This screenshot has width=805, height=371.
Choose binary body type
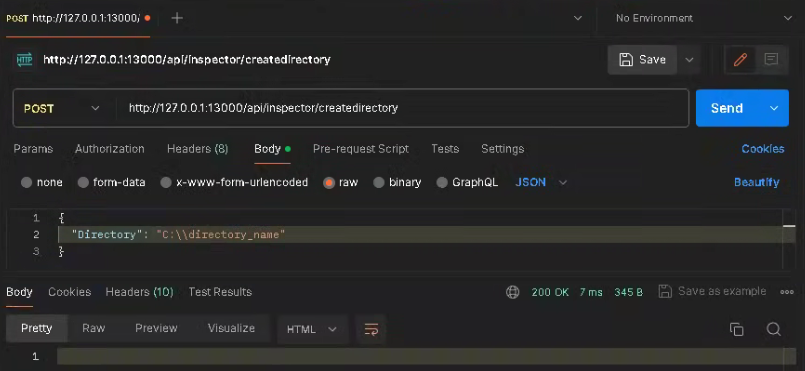click(x=397, y=183)
